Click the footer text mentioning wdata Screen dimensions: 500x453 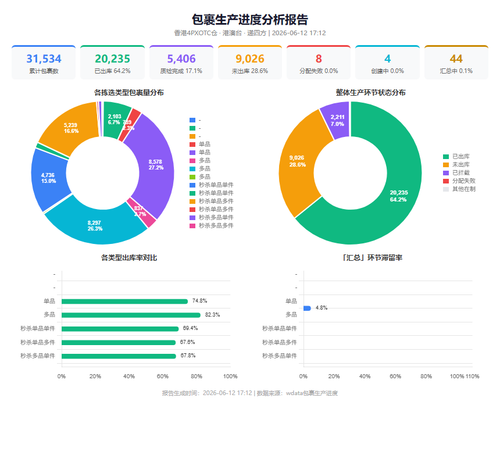(250, 393)
